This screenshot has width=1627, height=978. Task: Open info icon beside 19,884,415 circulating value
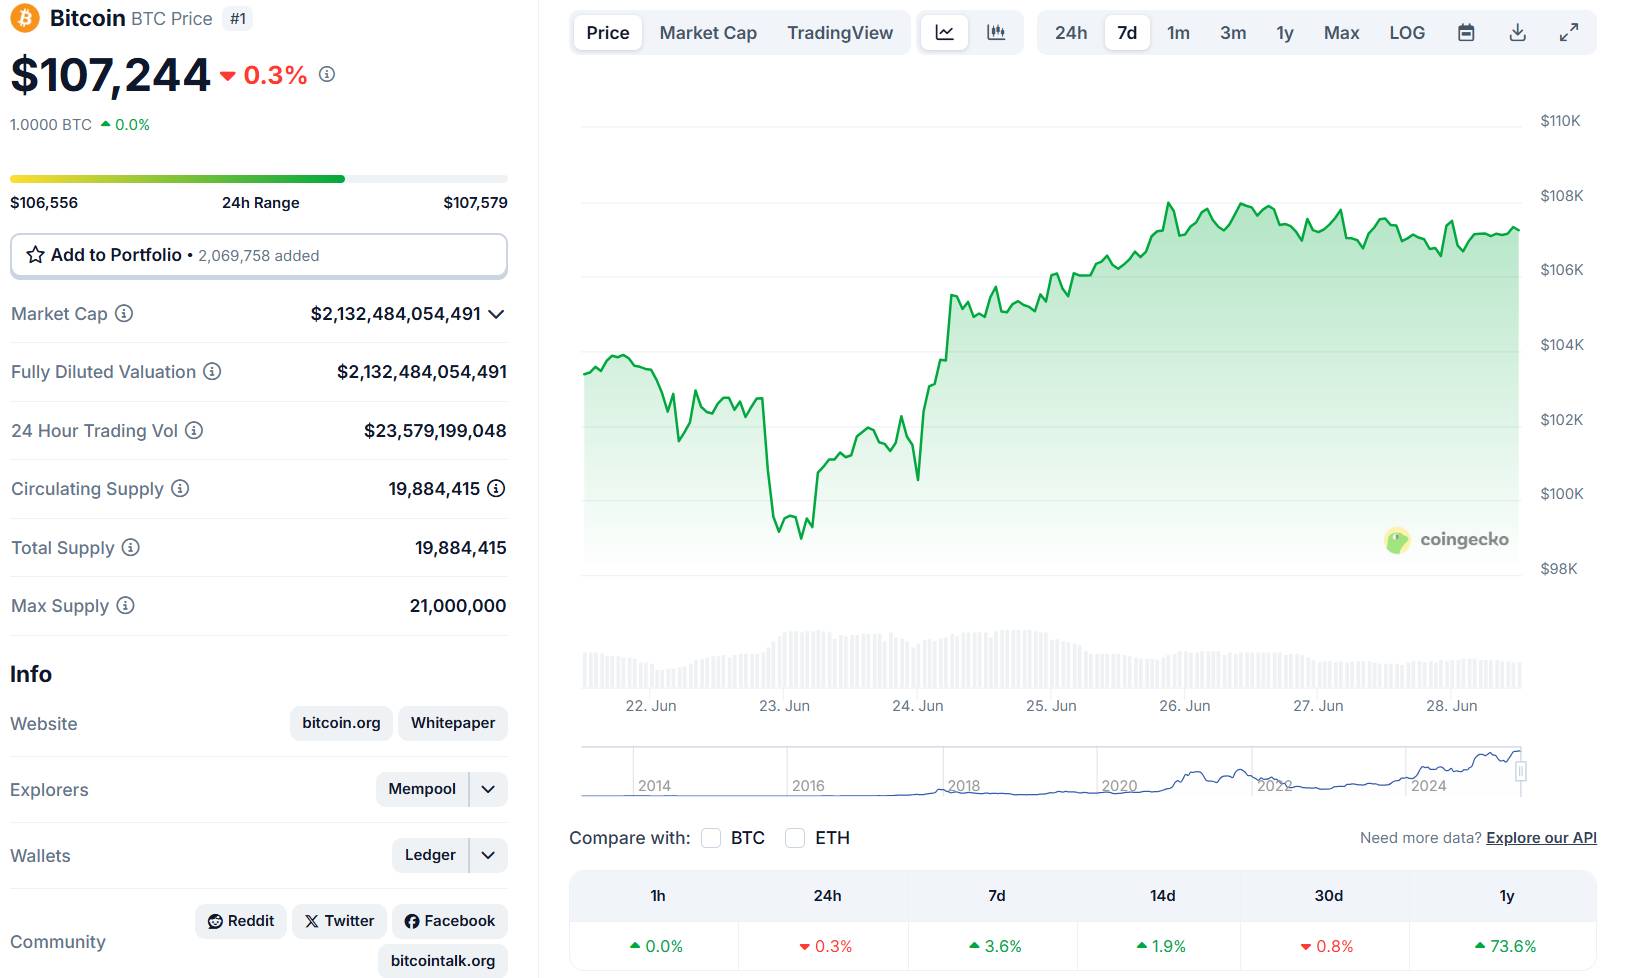tap(496, 488)
